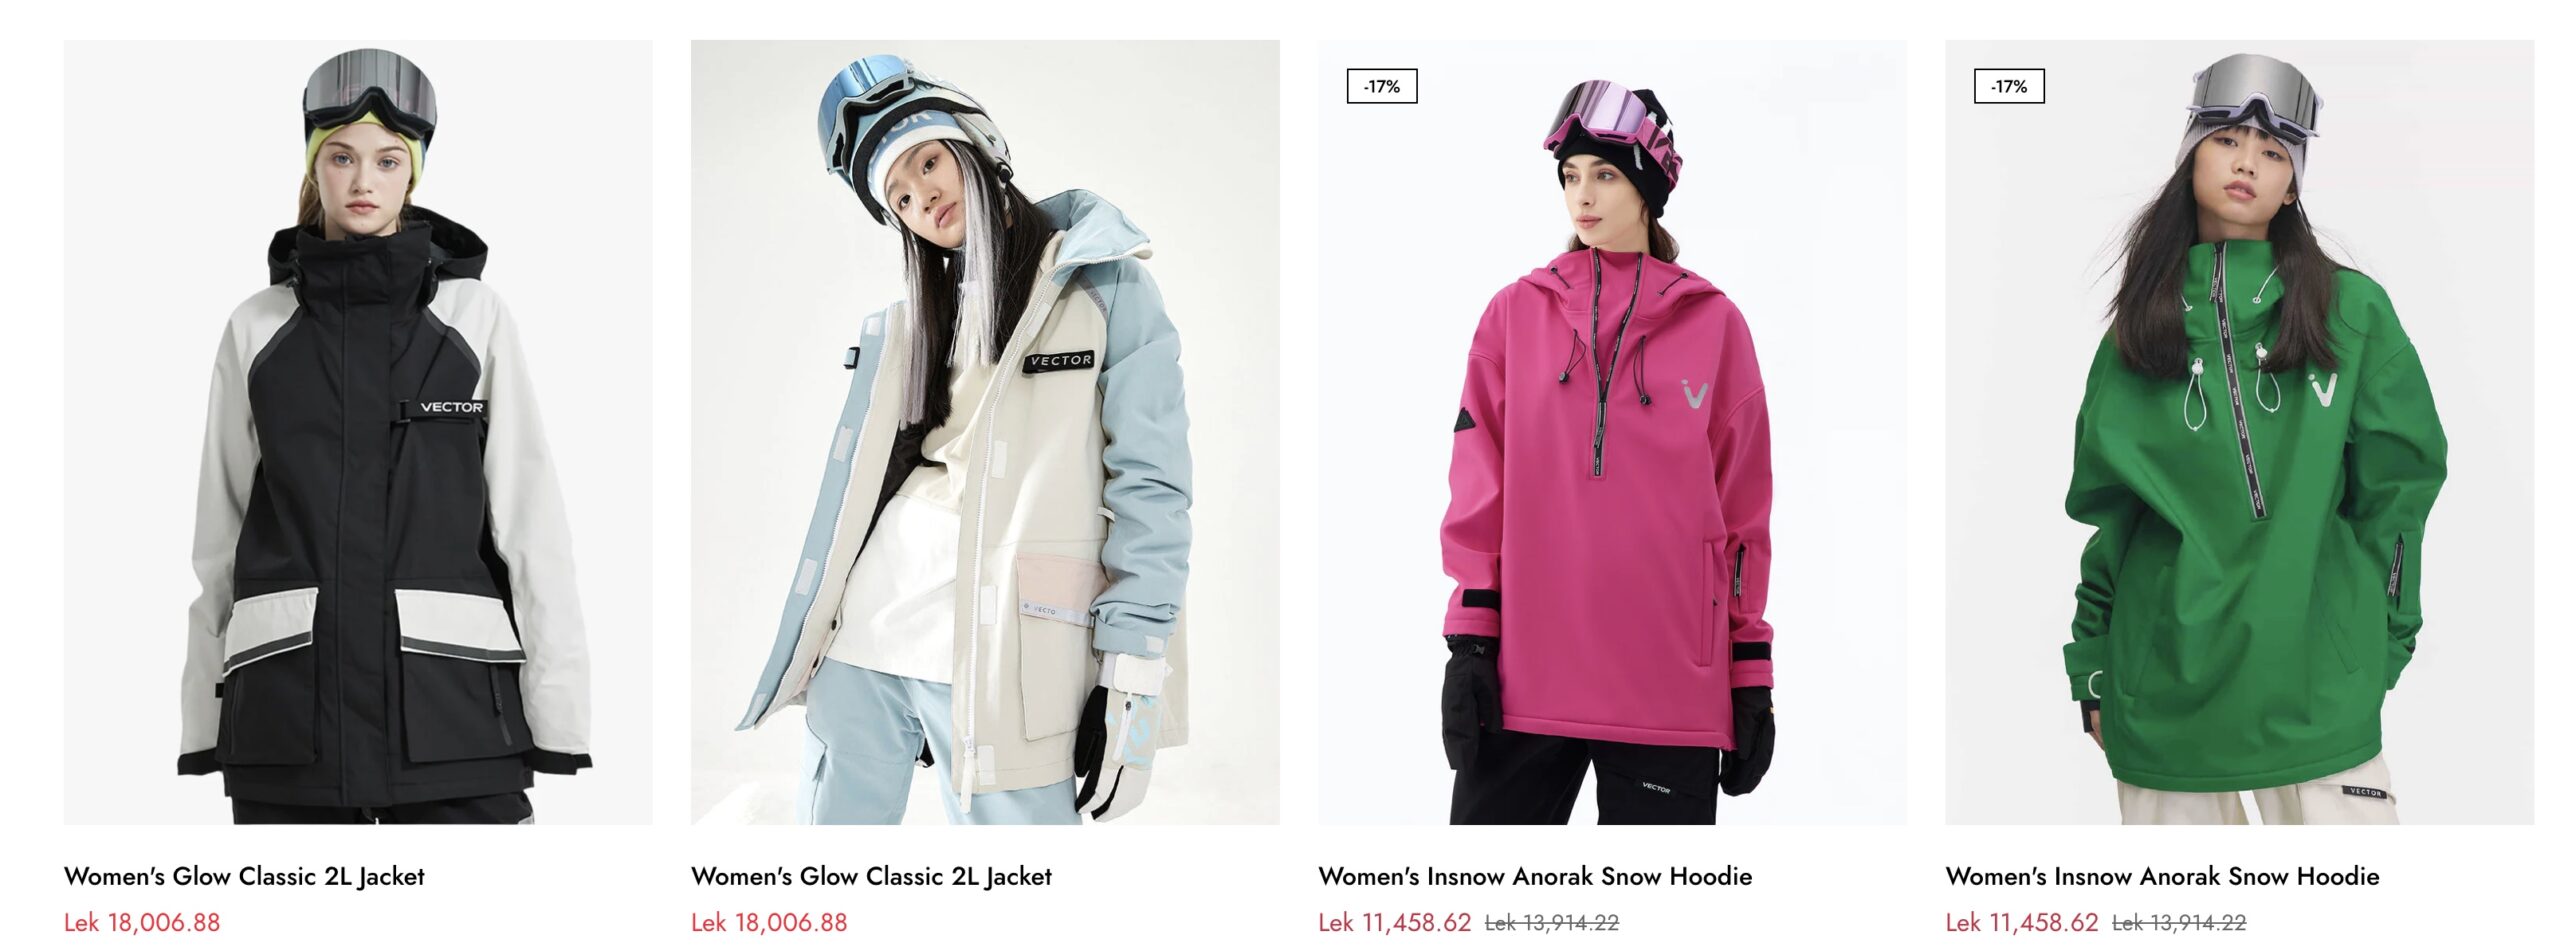
Task: Open the Insnow Anorak Snow Hoodie title under the green hoodie
Action: (x=2162, y=876)
